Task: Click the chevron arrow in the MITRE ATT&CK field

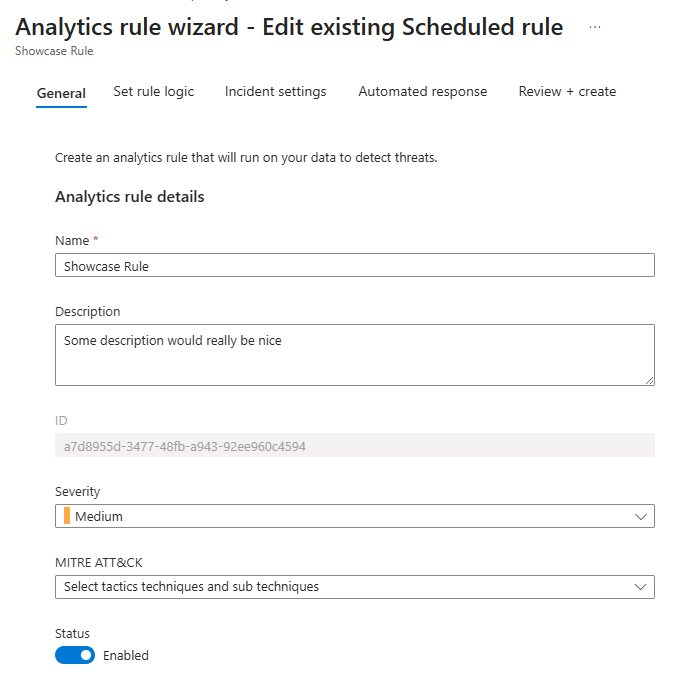Action: click(x=641, y=587)
